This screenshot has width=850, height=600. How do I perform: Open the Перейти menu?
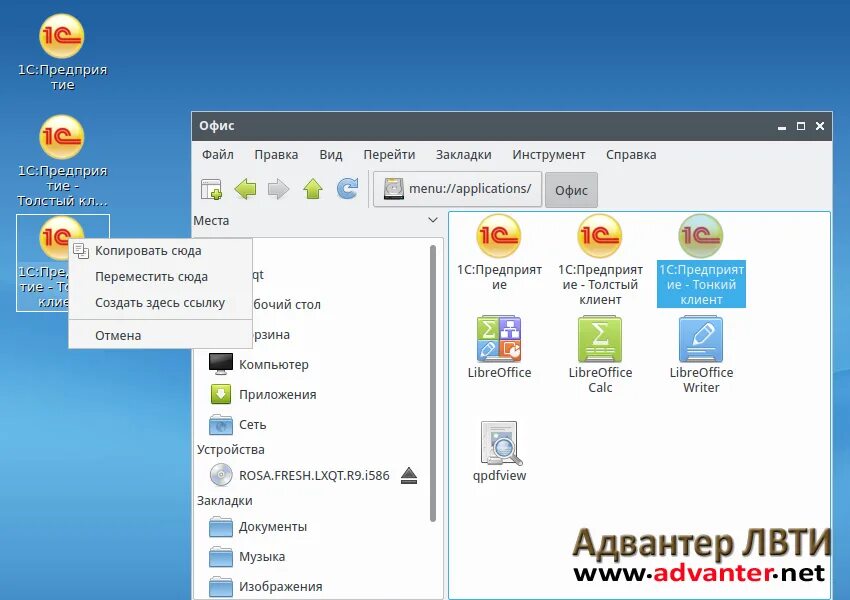click(x=389, y=154)
